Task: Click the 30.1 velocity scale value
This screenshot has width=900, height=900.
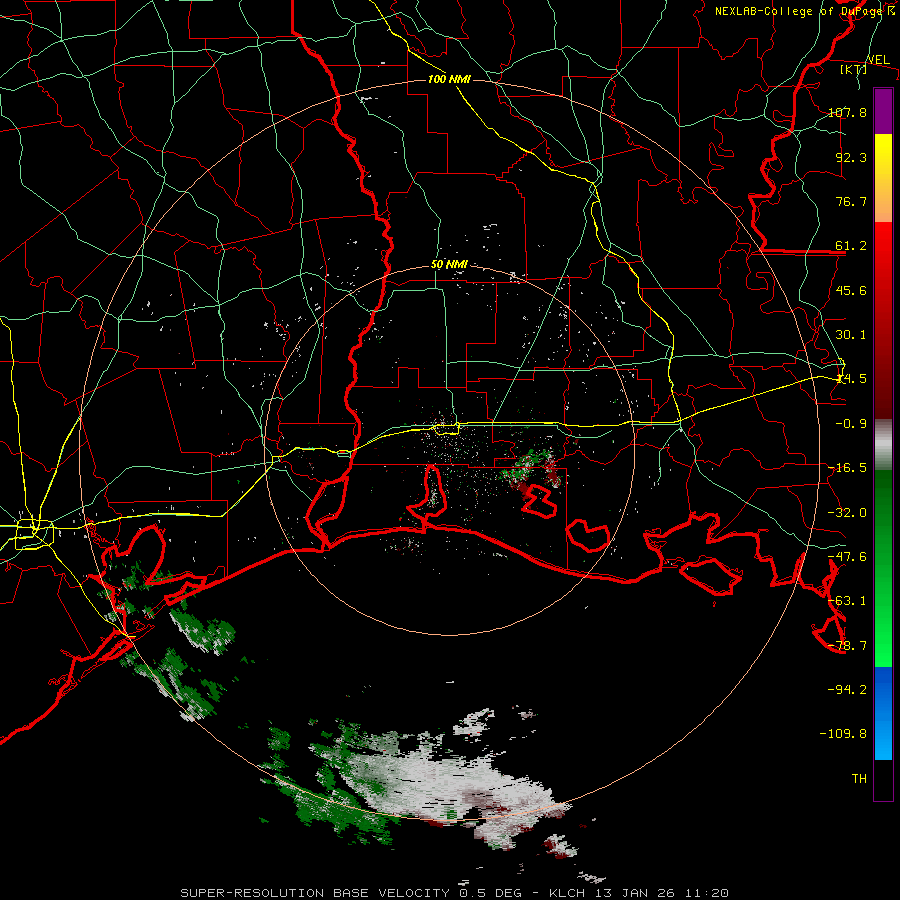Action: pos(851,334)
